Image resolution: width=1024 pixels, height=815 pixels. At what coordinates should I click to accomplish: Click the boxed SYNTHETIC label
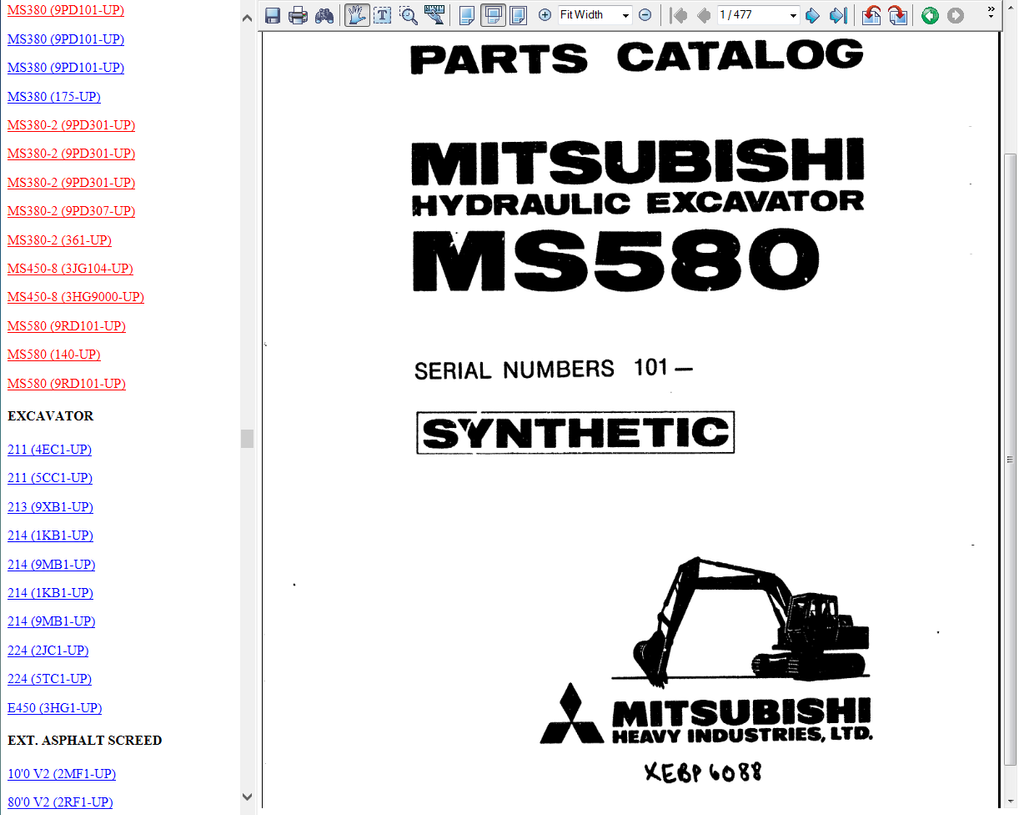[575, 432]
